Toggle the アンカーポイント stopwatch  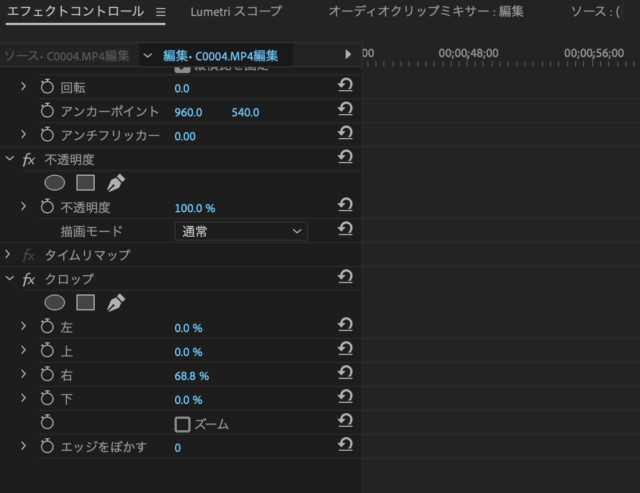pos(47,111)
